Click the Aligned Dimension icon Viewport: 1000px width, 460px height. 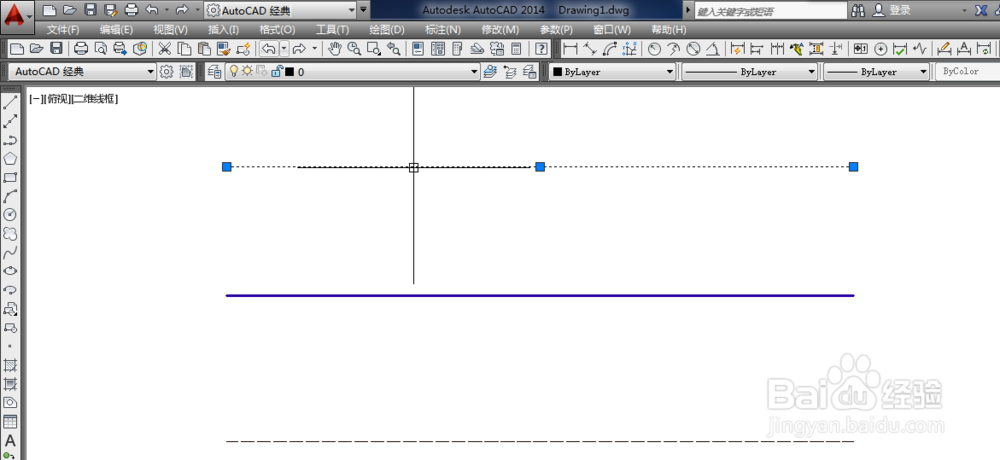(x=590, y=48)
